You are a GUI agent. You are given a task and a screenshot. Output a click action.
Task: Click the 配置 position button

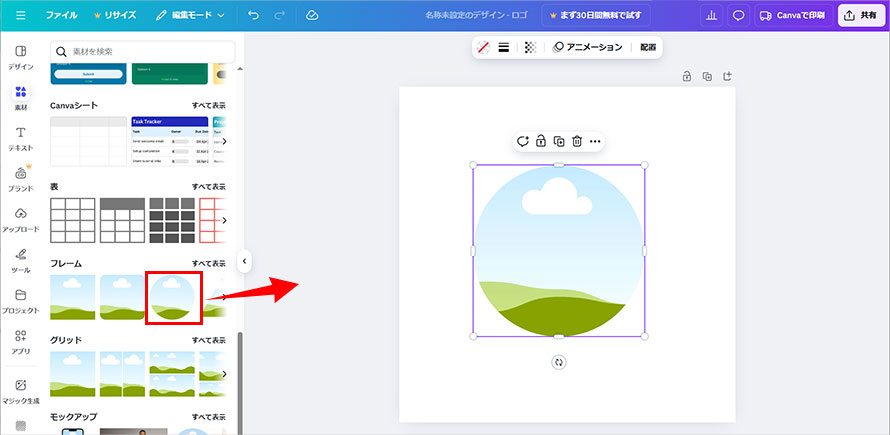(x=648, y=48)
